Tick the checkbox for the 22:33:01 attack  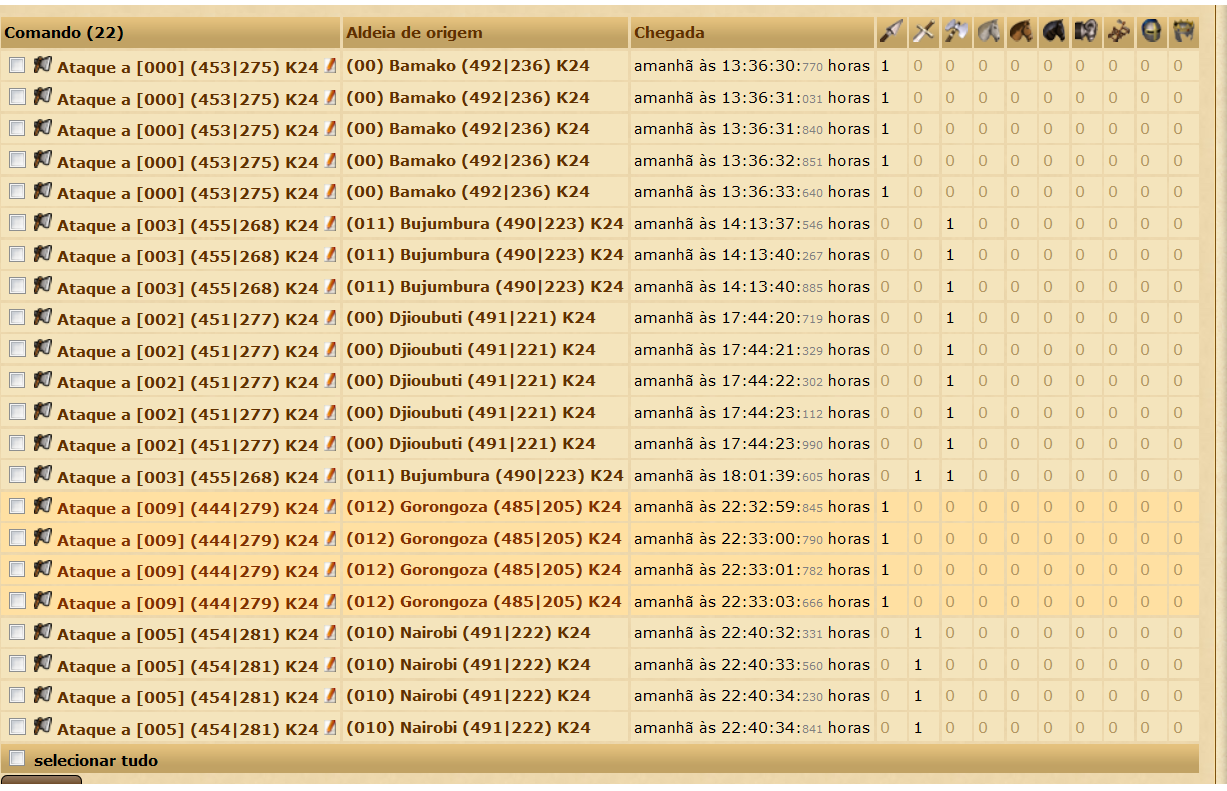[x=17, y=569]
